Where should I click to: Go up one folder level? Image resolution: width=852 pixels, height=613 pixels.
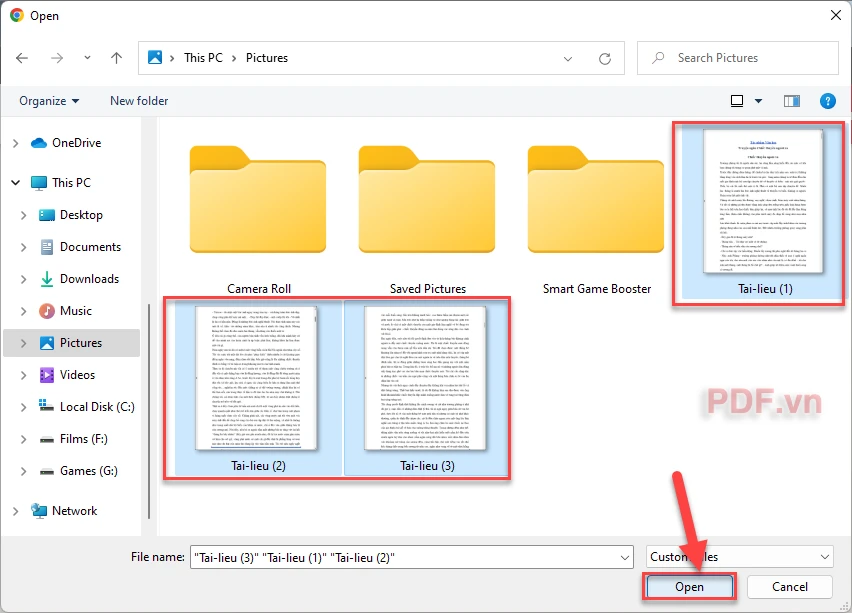[x=116, y=58]
